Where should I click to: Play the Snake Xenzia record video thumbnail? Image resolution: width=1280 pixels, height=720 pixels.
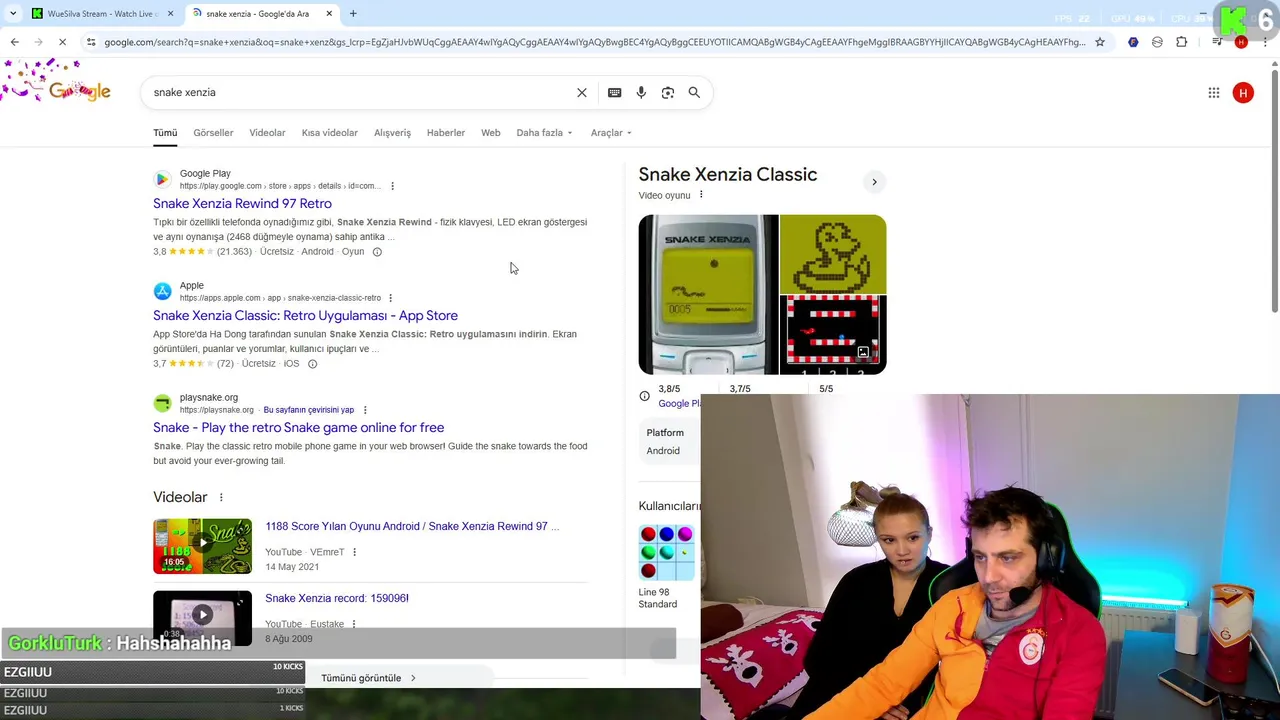pos(202,617)
